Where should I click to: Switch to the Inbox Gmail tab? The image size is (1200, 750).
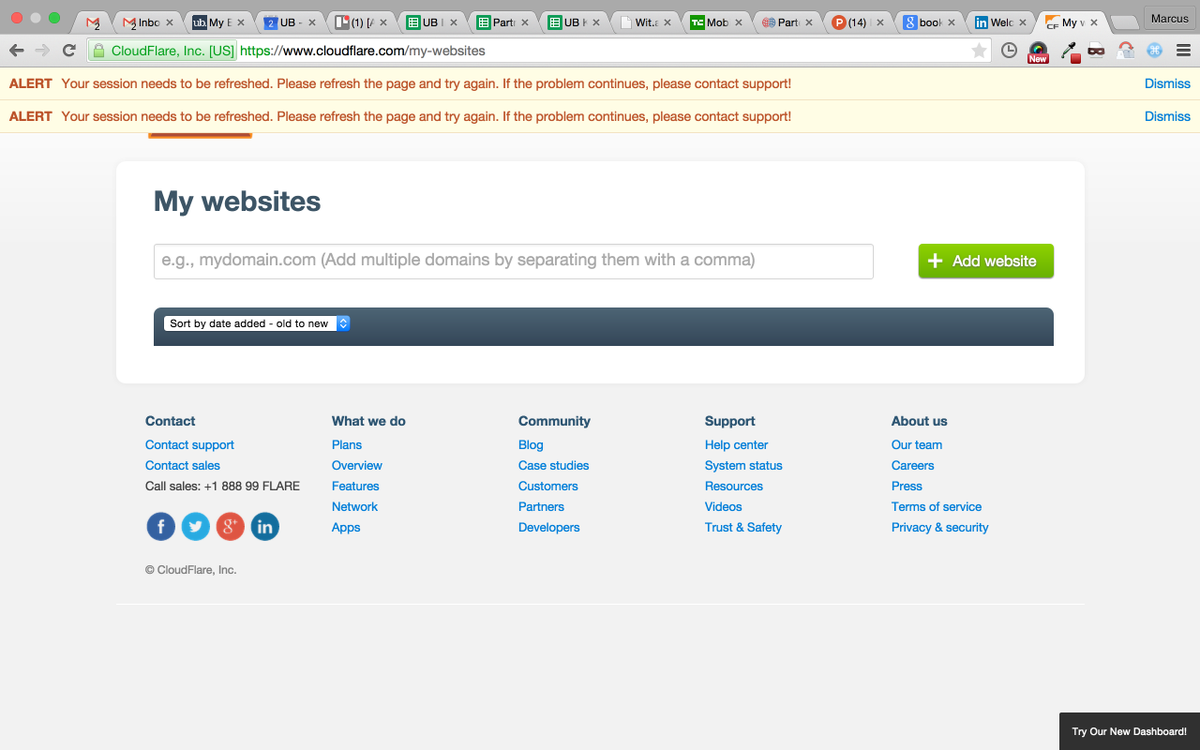(x=146, y=22)
